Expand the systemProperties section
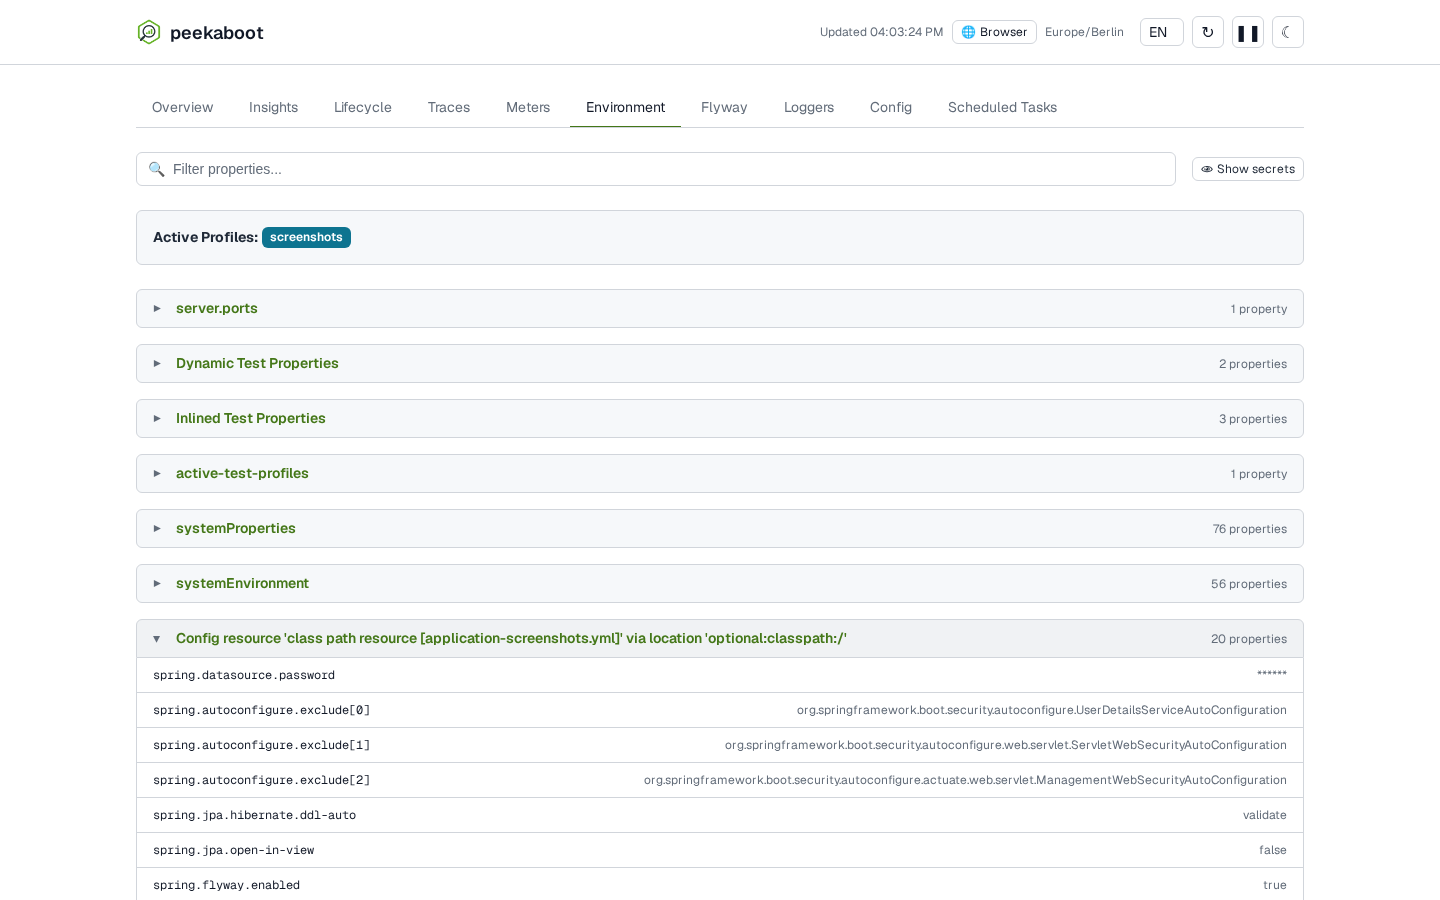Screen dimensions: 1440x900 click(720, 528)
